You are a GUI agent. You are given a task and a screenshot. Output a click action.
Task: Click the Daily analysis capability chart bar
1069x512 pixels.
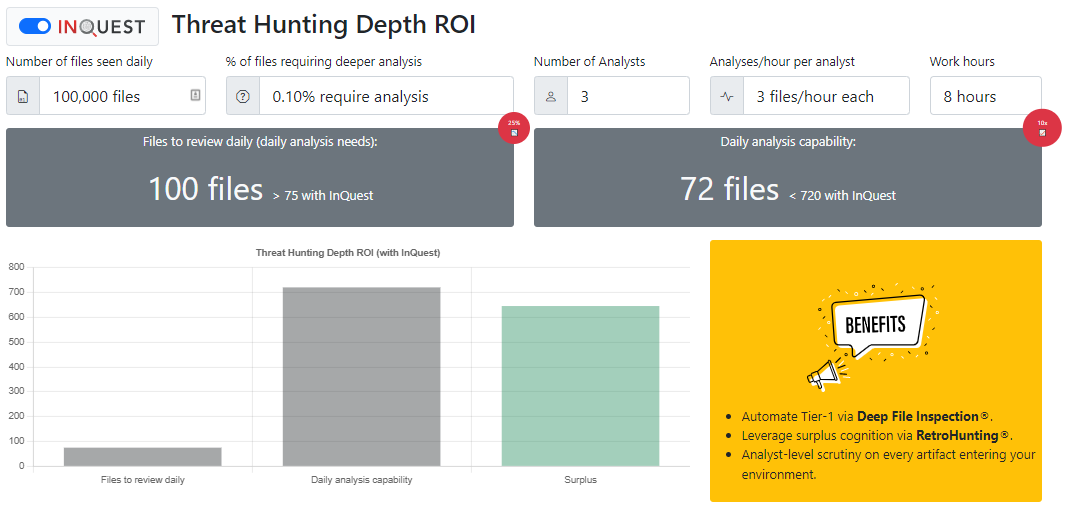(x=361, y=377)
